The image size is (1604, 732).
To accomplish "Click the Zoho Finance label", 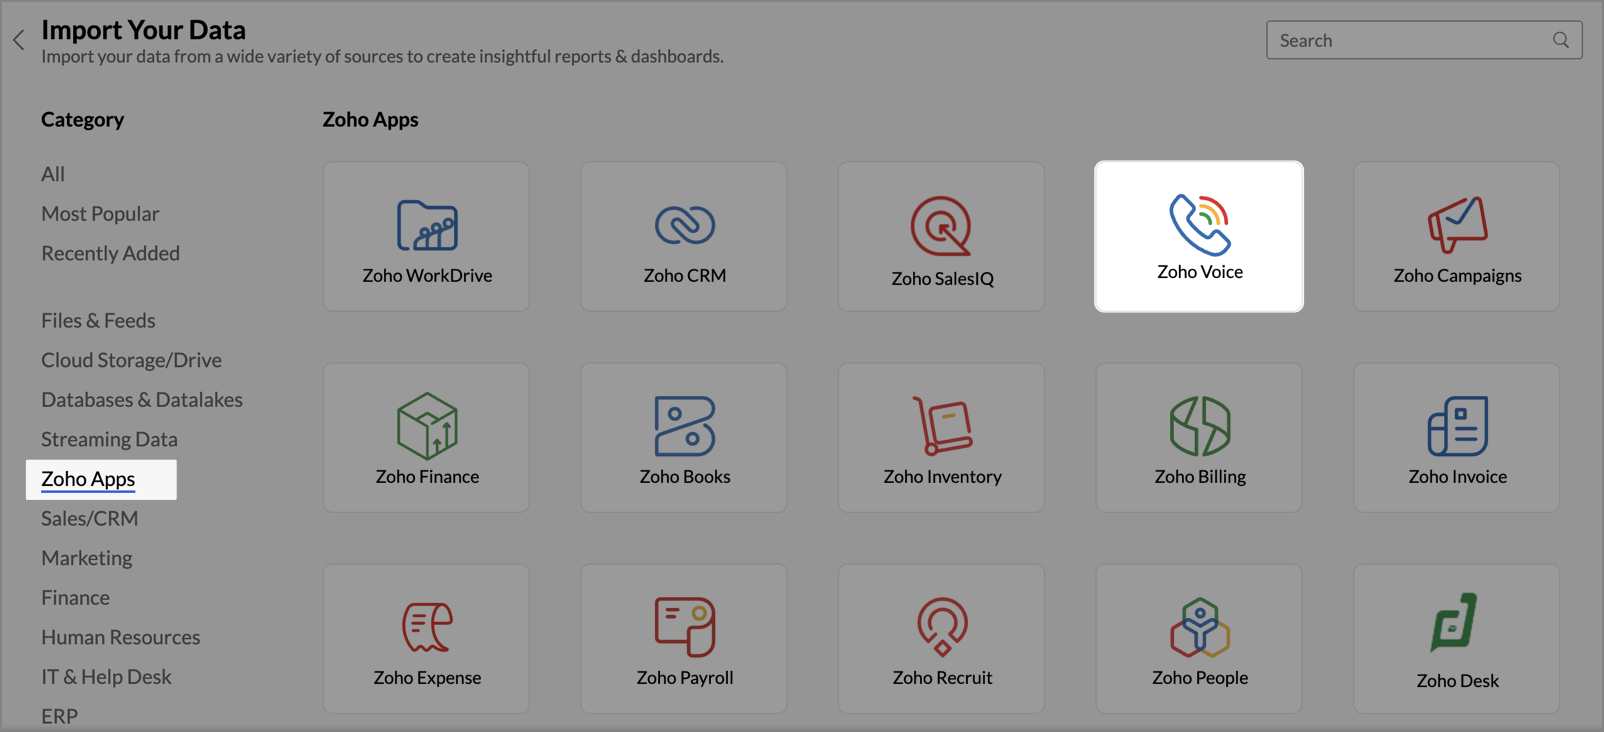I will (427, 476).
